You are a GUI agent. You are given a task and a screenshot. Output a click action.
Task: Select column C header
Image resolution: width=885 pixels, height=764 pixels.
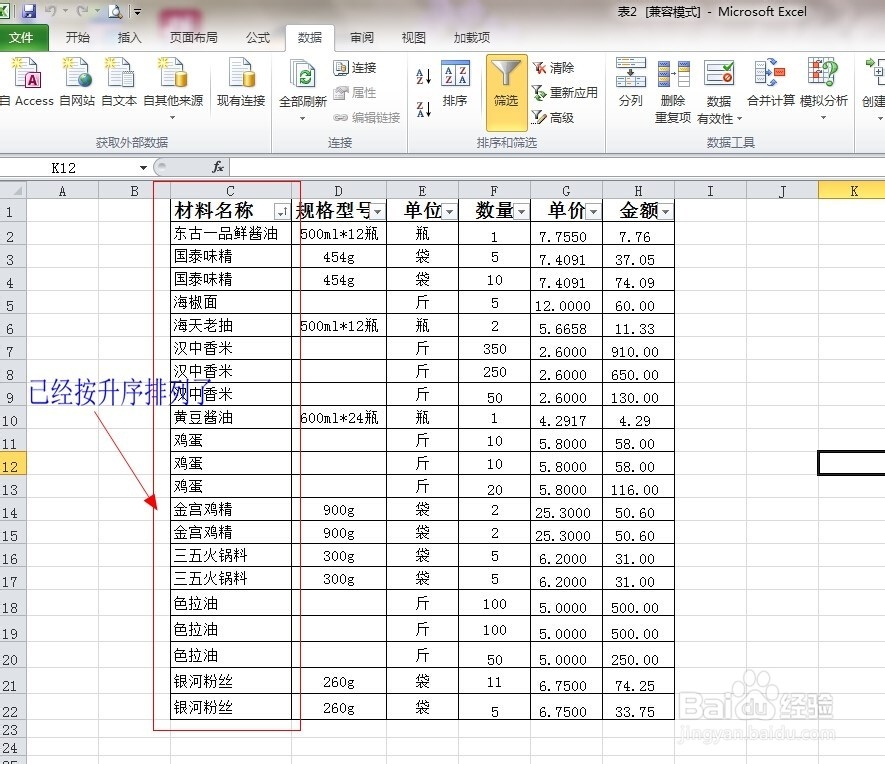(231, 191)
